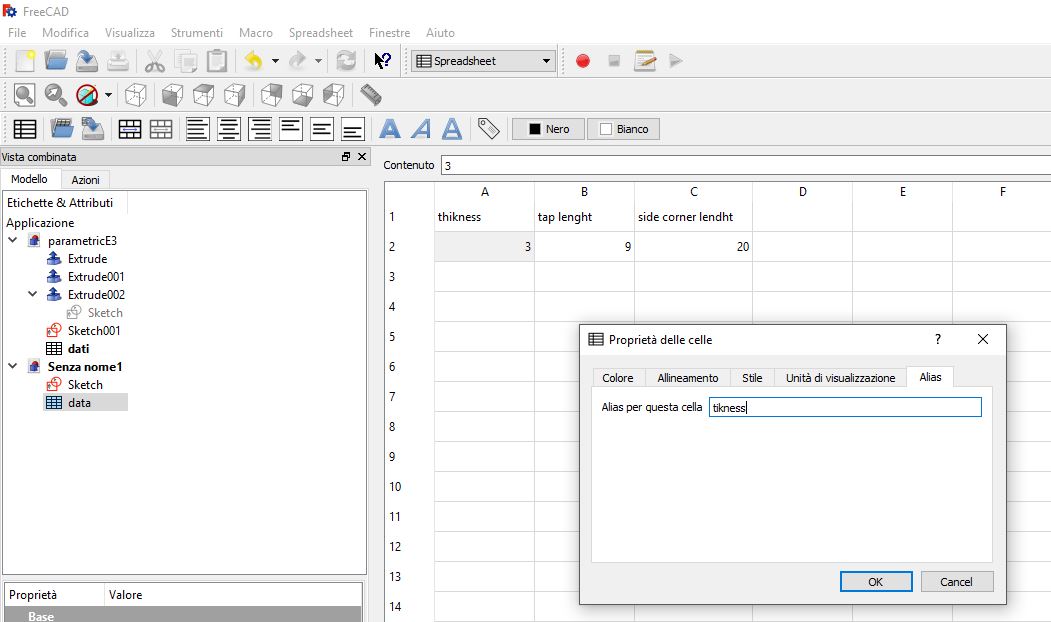Save the document using toolbar icon
The height and width of the screenshot is (622, 1051).
(x=86, y=61)
